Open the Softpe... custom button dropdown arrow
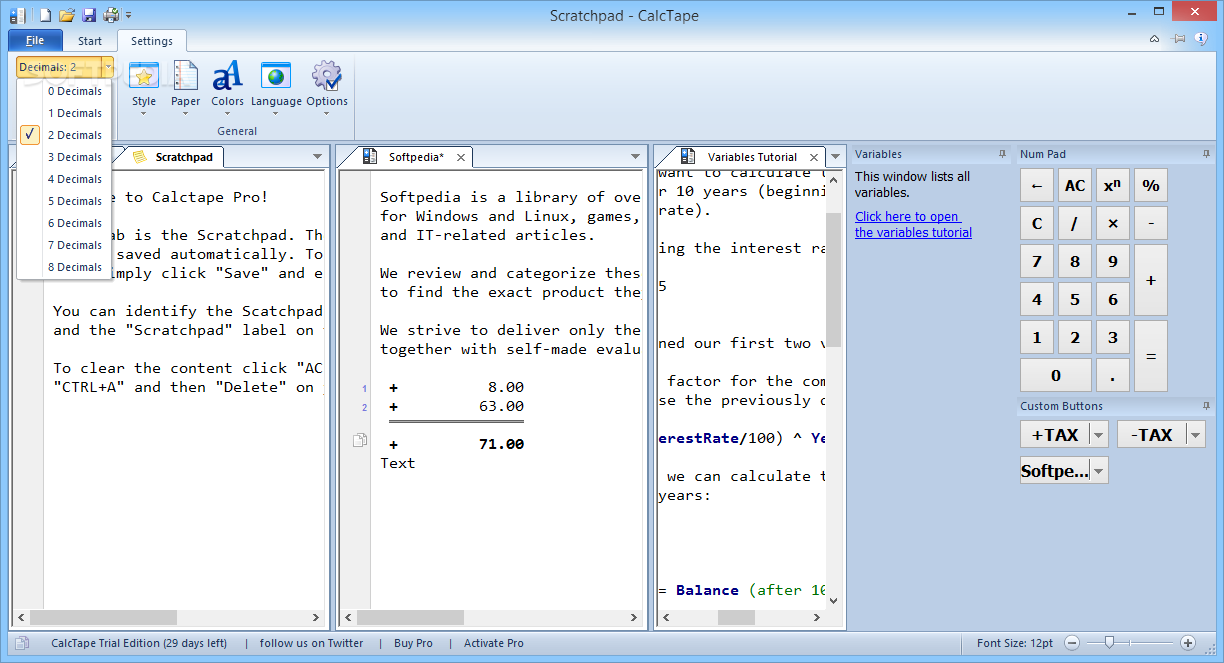The image size is (1224, 663). pyautogui.click(x=1099, y=471)
